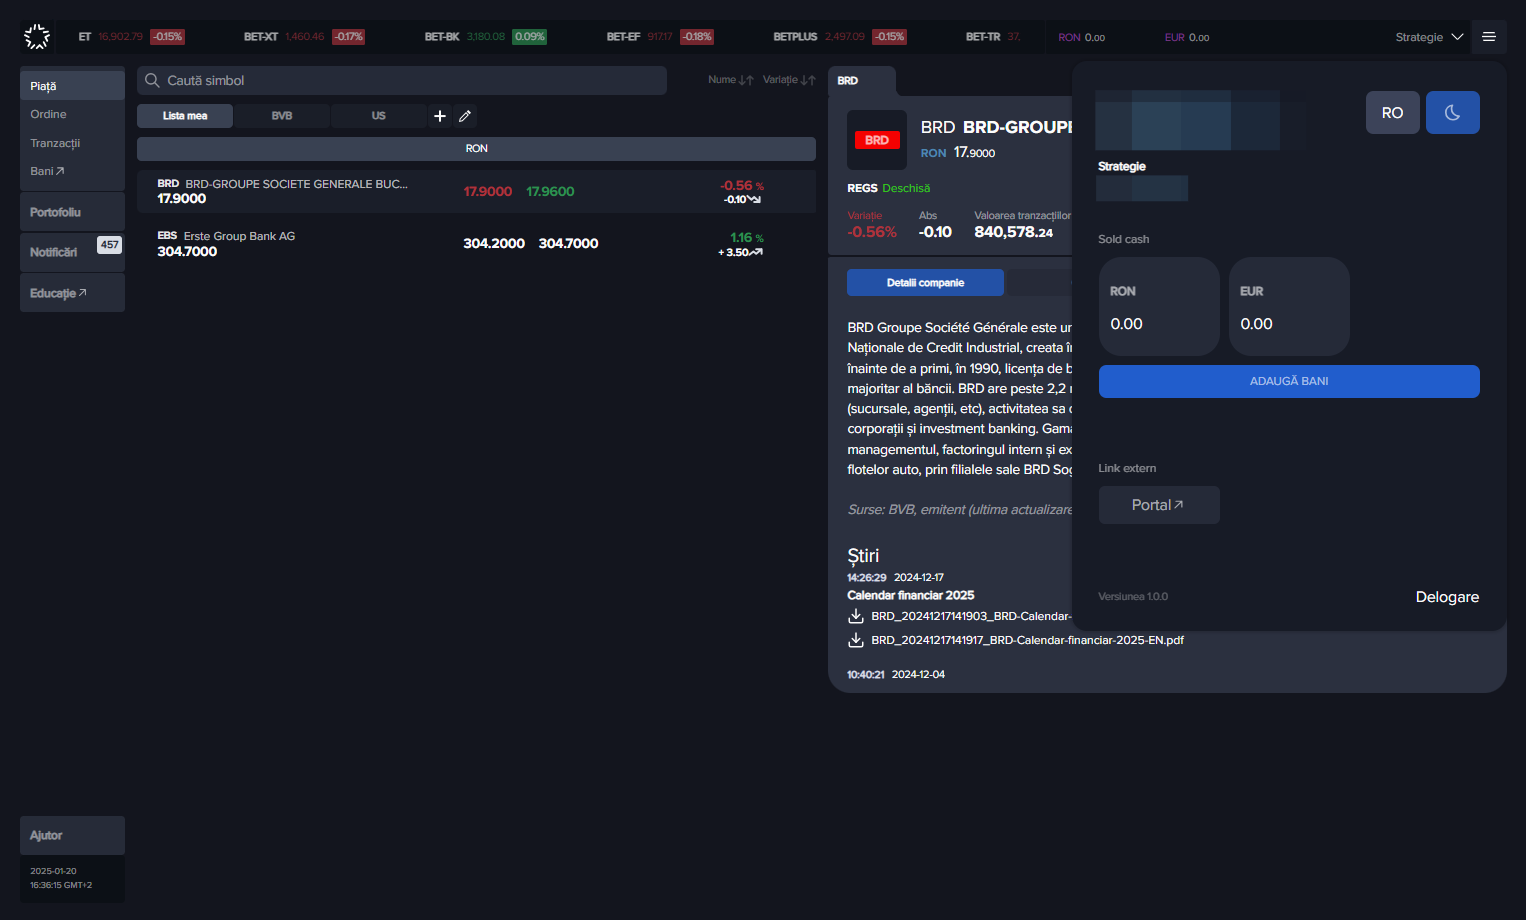Open Ordine in the sidebar
Screen dimensions: 1526x920
pyautogui.click(x=72, y=114)
